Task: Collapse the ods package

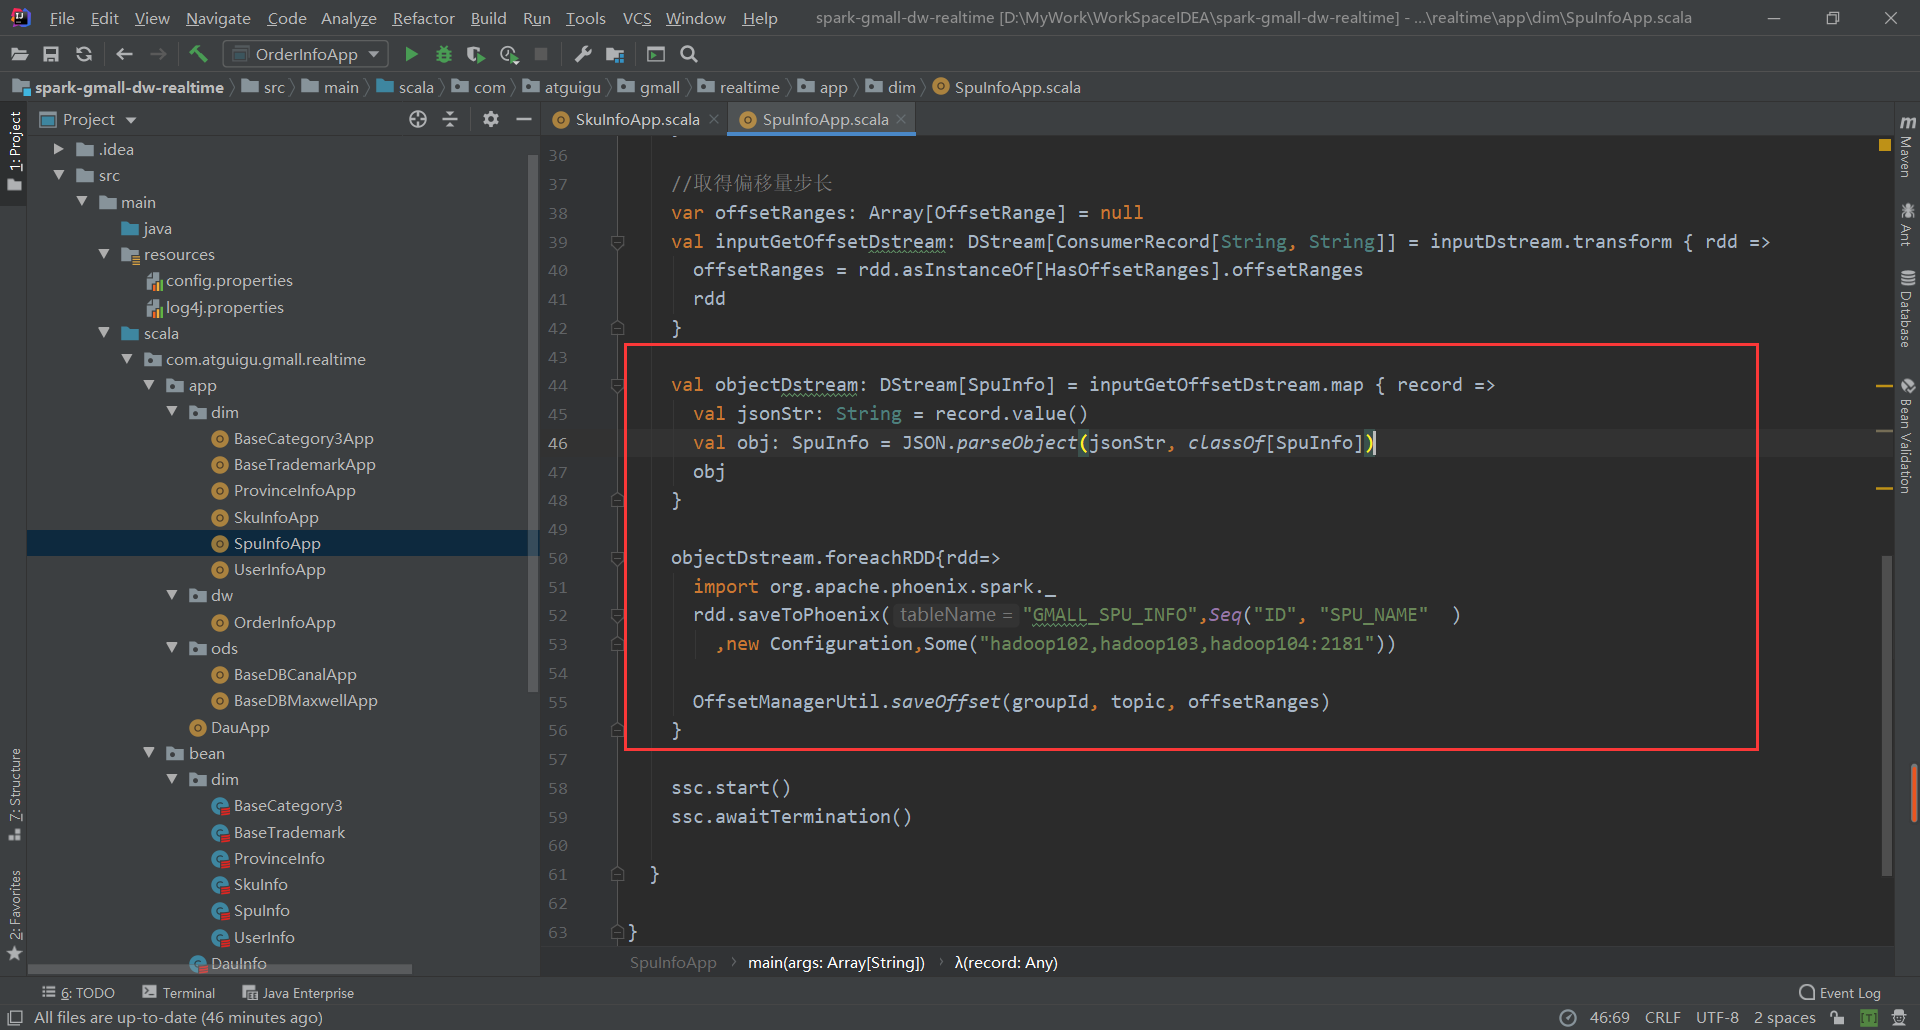Action: coord(172,648)
